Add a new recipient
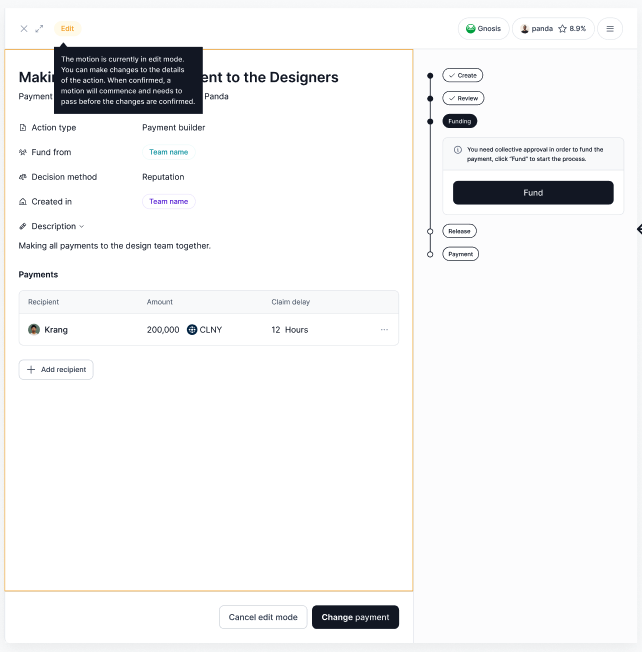642x652 pixels. point(56,370)
